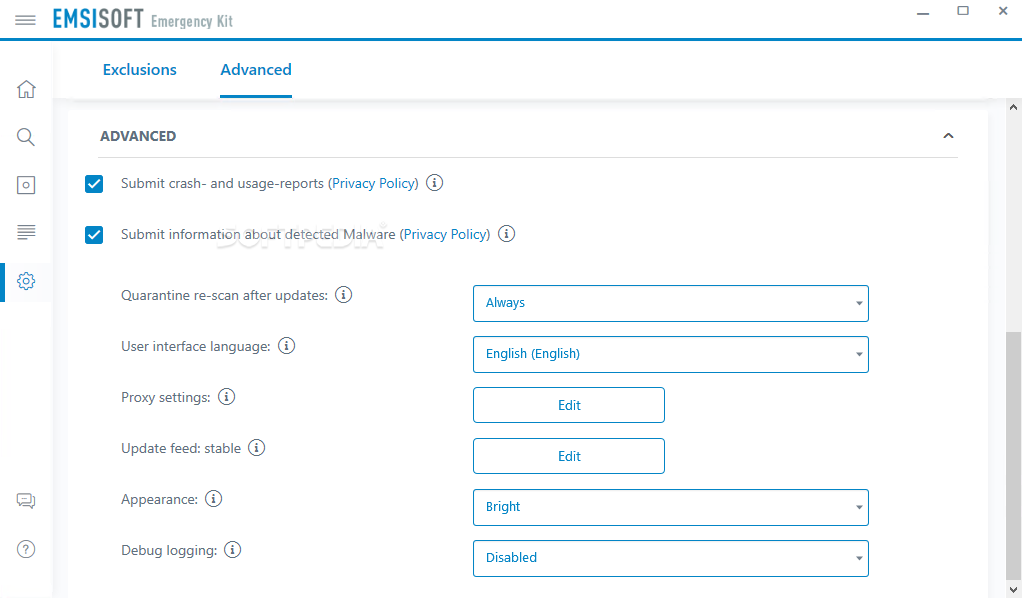Click the 'Quarantine re-scan after updates:' label
The width and height of the screenshot is (1022, 598).
click(x=224, y=295)
